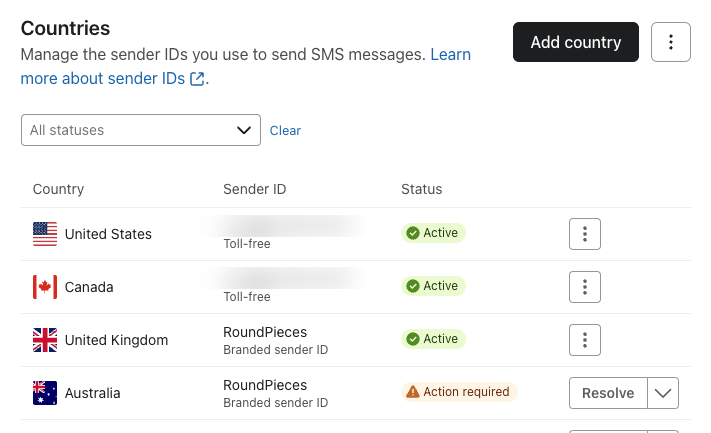Open the United States row actions menu
Image resolution: width=711 pixels, height=433 pixels.
pyautogui.click(x=584, y=234)
